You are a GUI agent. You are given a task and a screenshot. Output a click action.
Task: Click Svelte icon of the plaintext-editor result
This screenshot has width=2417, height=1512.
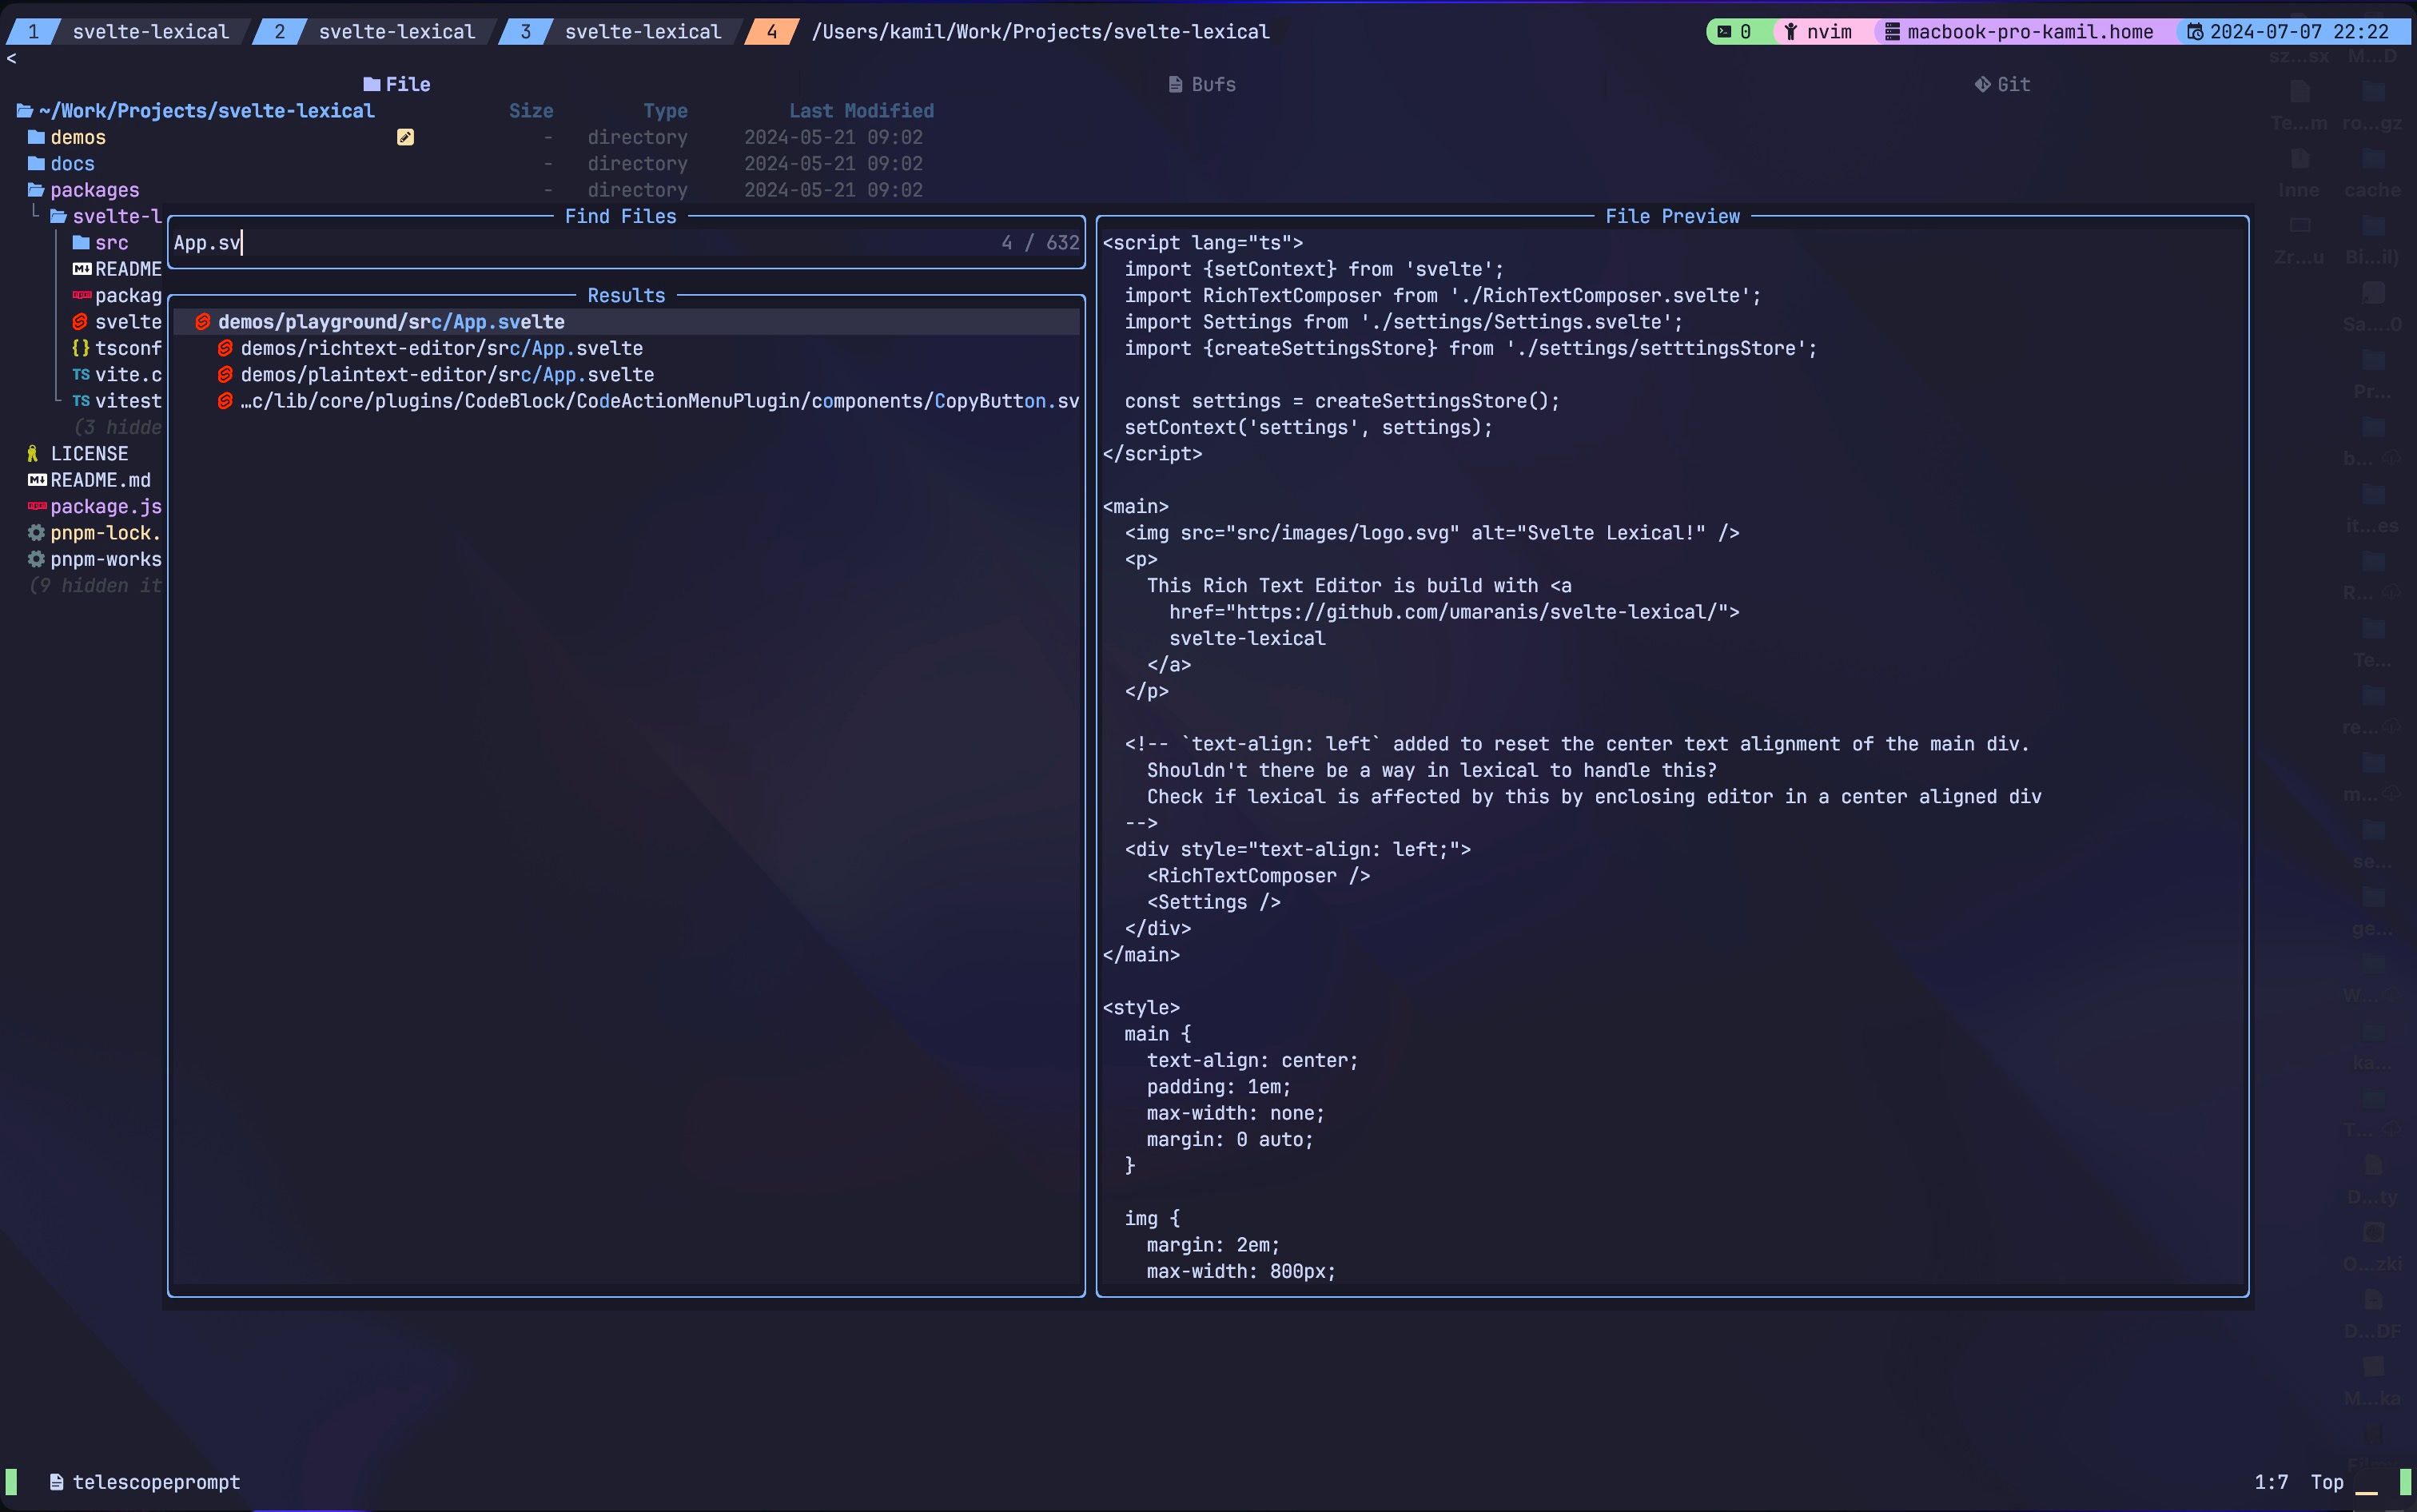point(225,375)
